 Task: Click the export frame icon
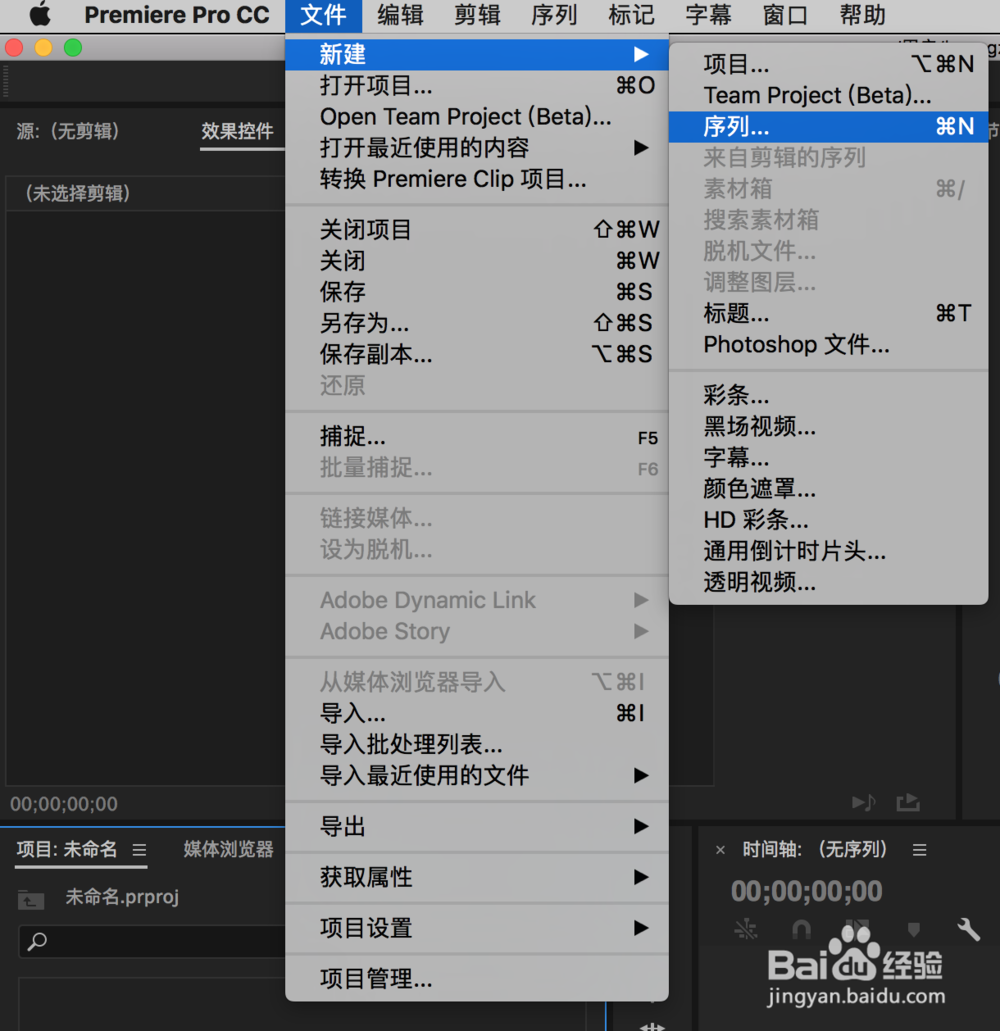tap(908, 802)
